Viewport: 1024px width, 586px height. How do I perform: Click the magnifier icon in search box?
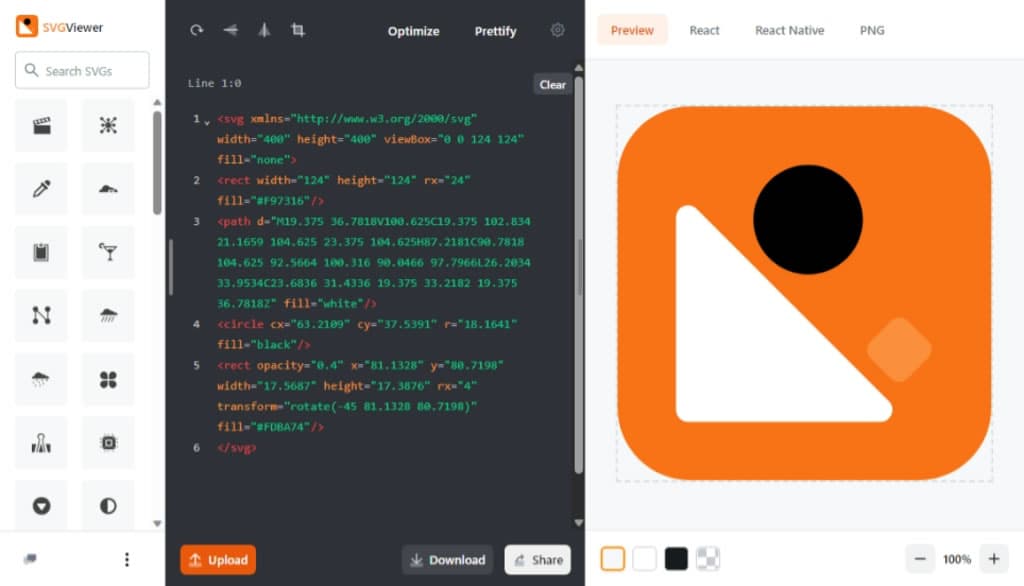31,70
